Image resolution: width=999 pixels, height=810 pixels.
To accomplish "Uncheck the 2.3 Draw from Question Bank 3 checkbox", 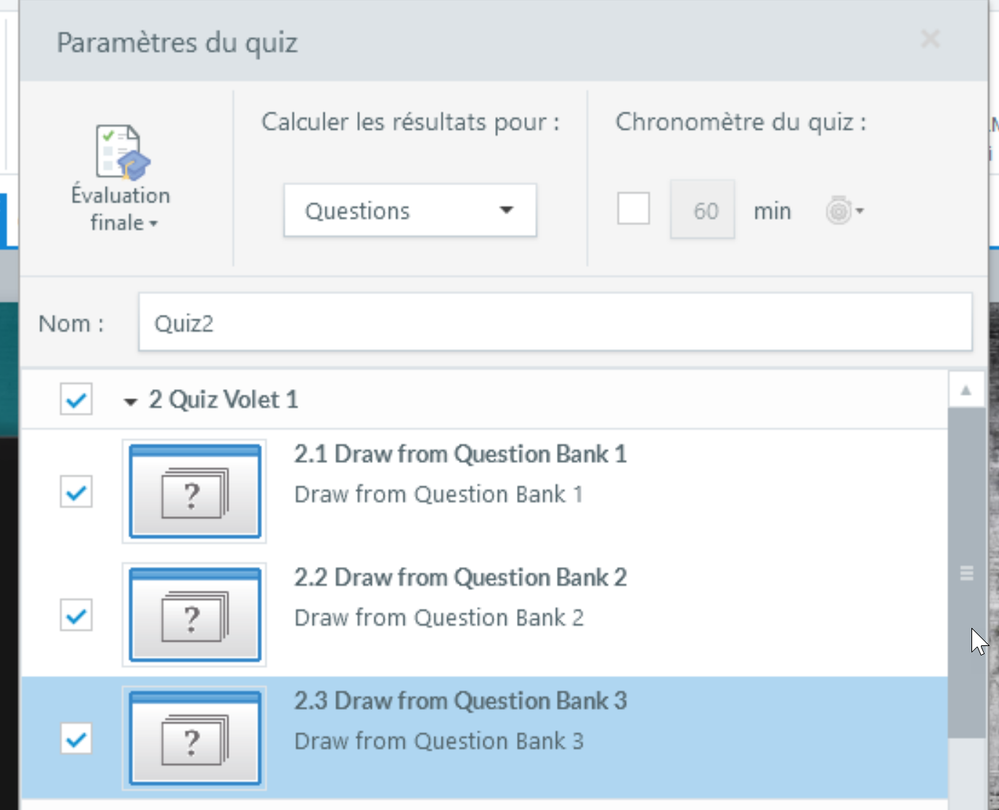I will 76,739.
